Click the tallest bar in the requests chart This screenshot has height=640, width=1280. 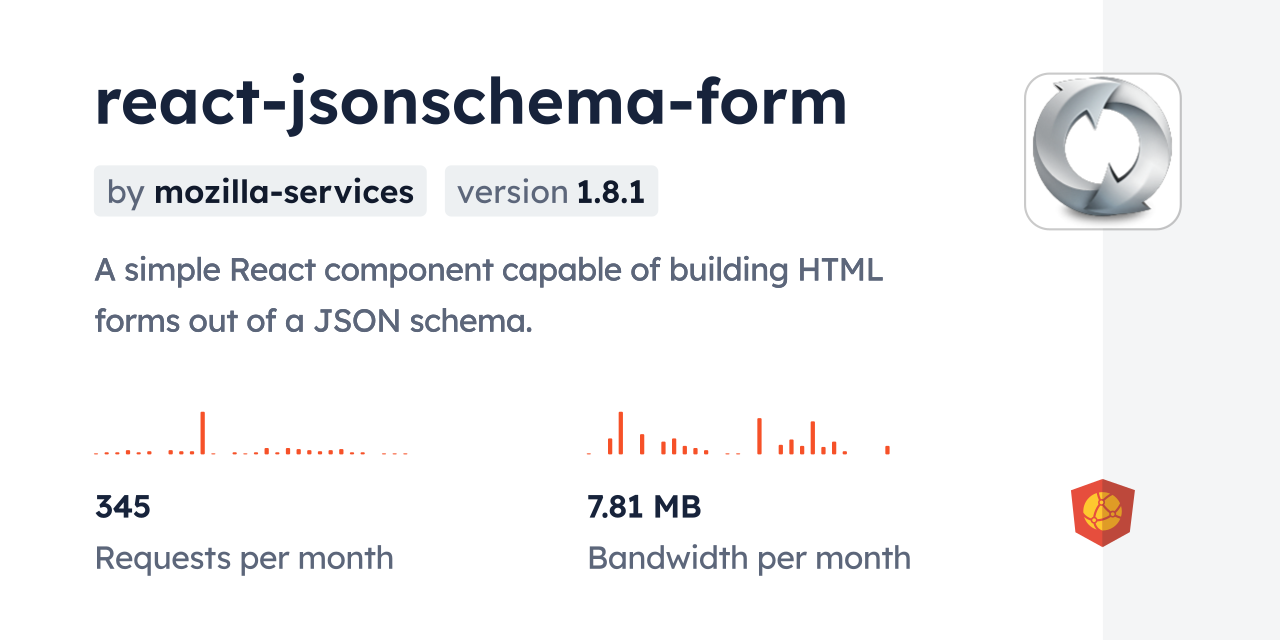click(203, 432)
